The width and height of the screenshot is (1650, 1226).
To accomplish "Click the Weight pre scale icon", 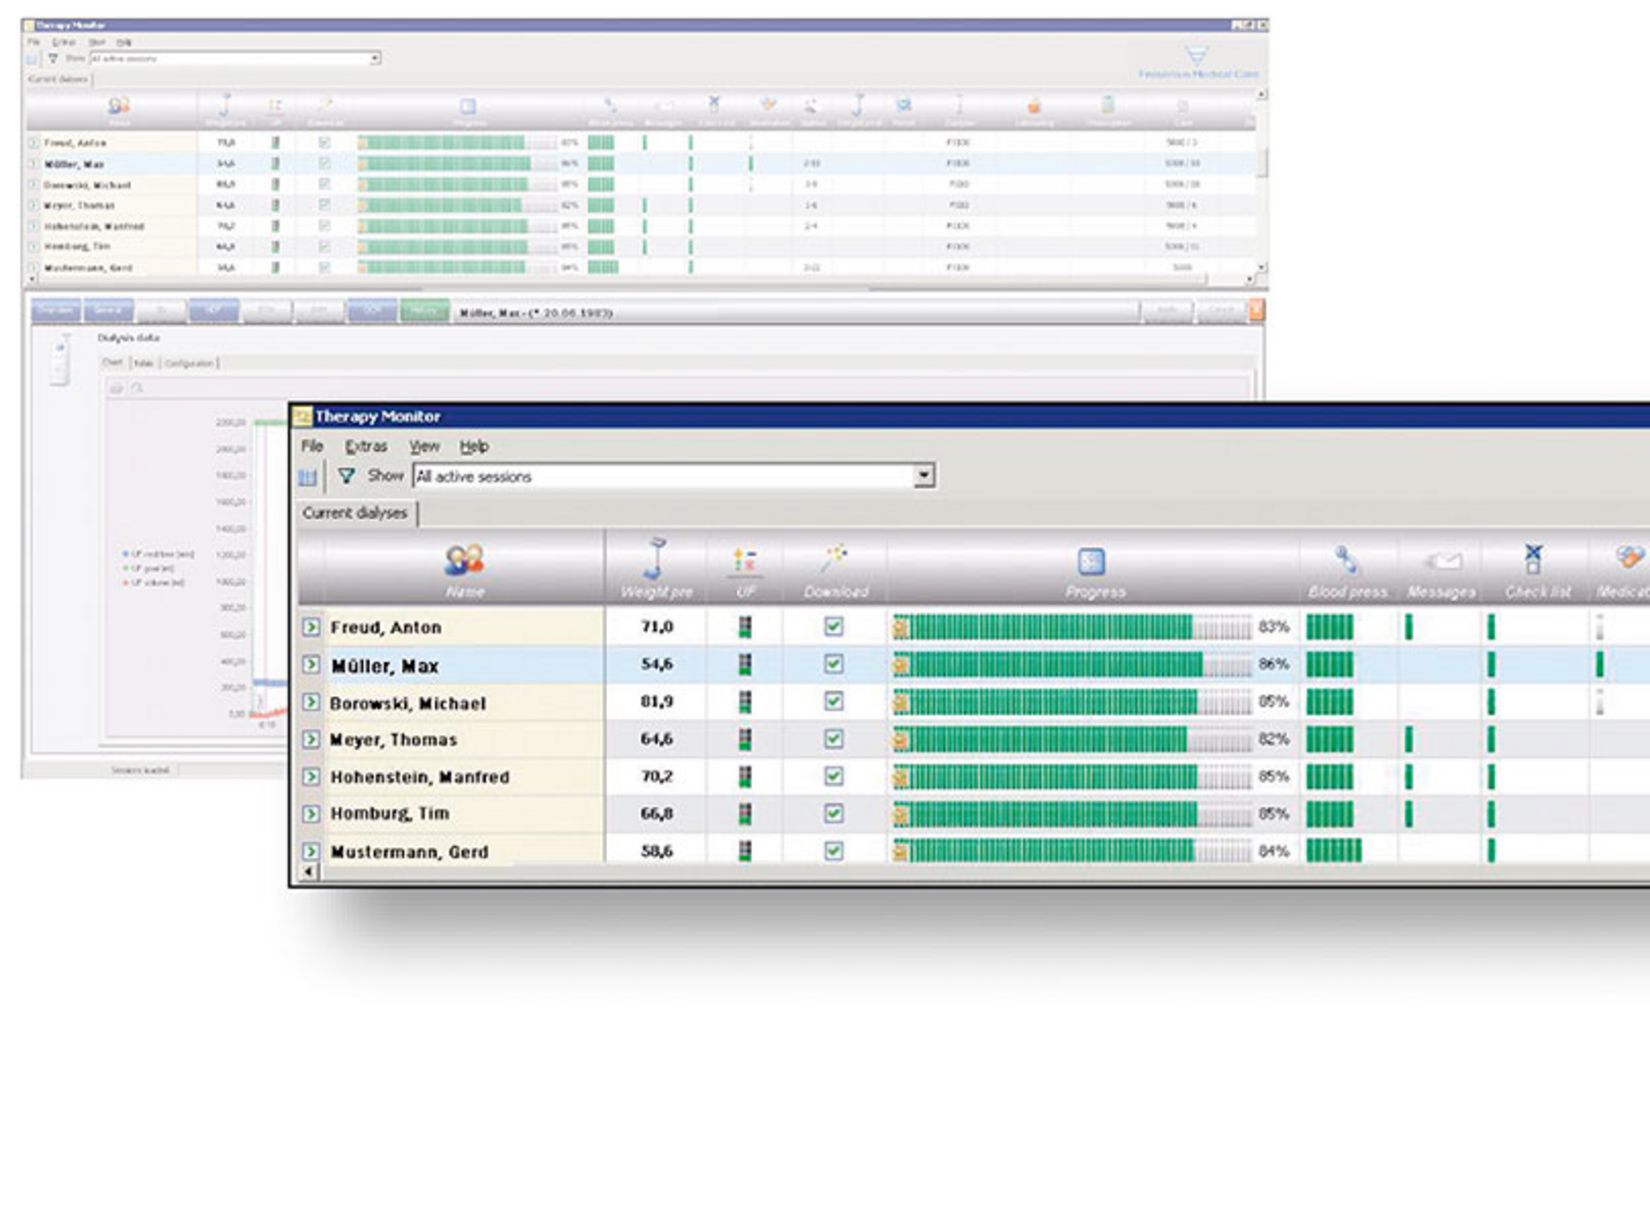I will point(655,559).
